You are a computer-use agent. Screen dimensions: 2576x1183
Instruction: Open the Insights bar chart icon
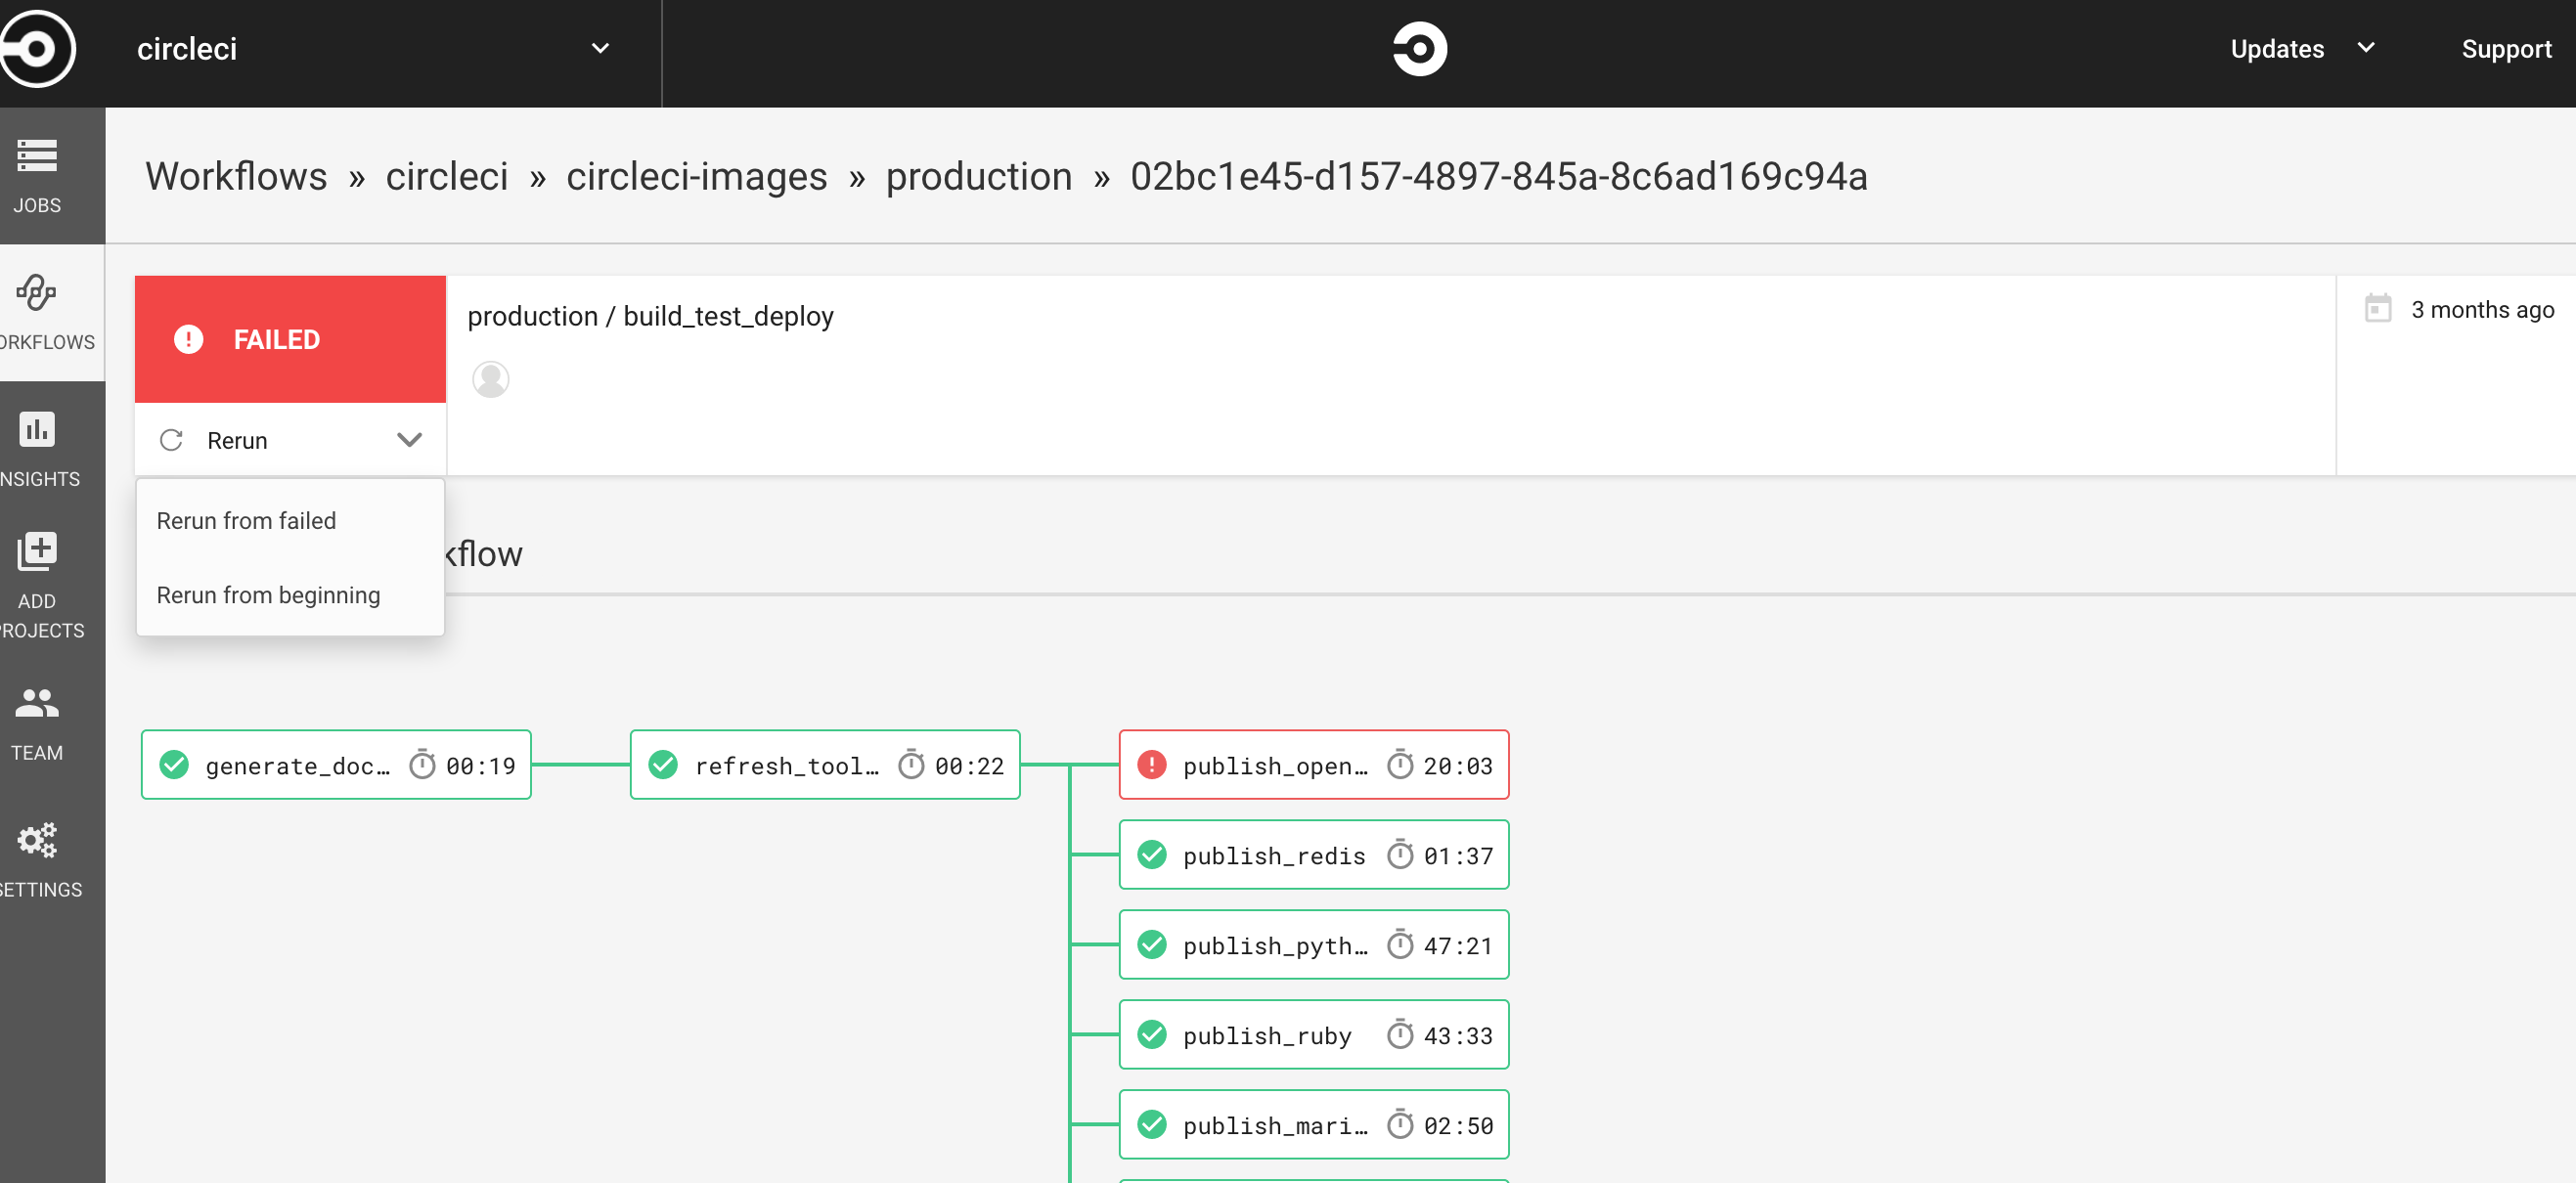tap(37, 430)
